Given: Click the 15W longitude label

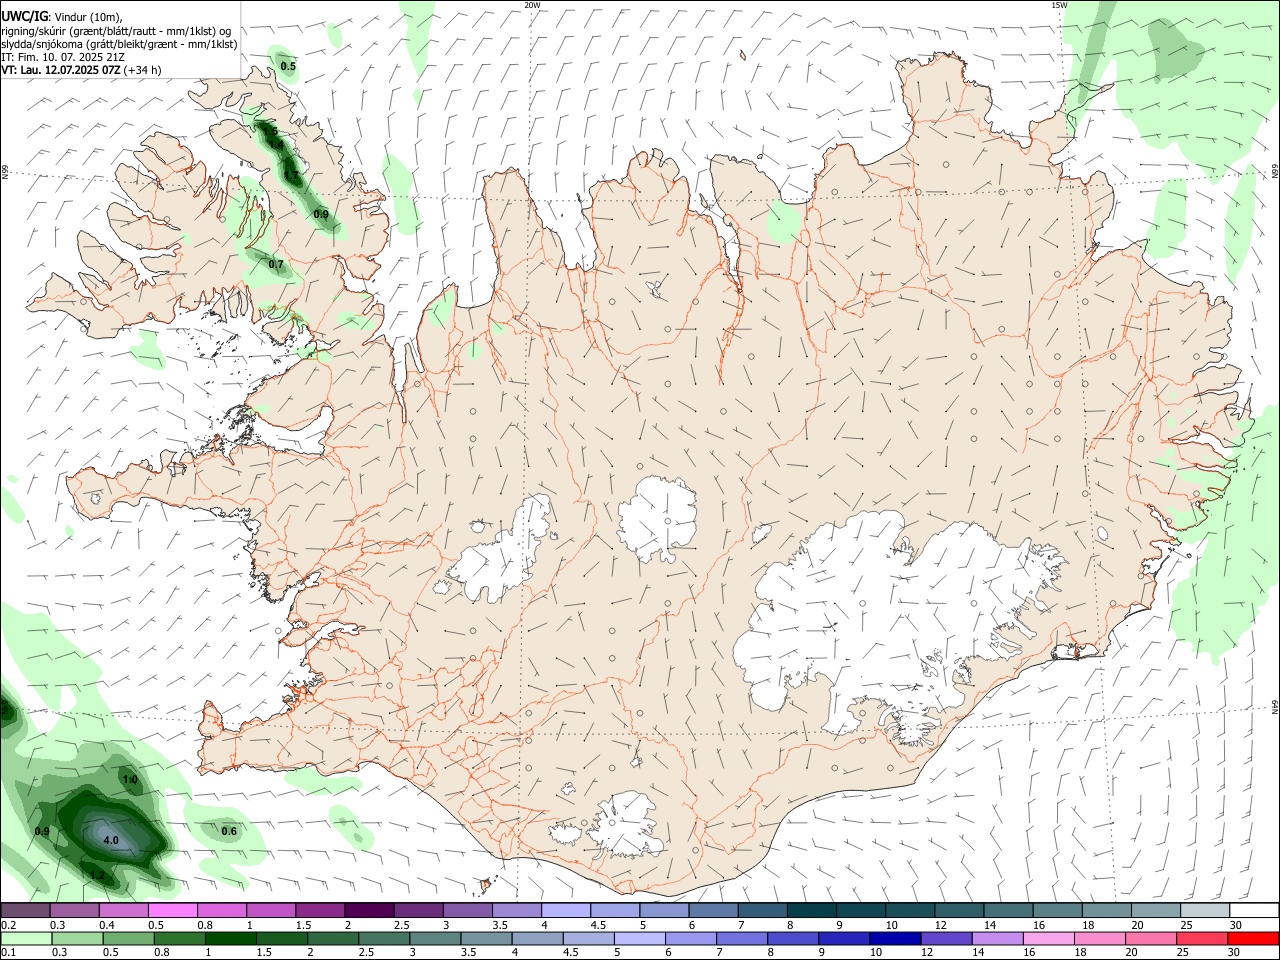Looking at the screenshot, I should click(x=1059, y=5).
